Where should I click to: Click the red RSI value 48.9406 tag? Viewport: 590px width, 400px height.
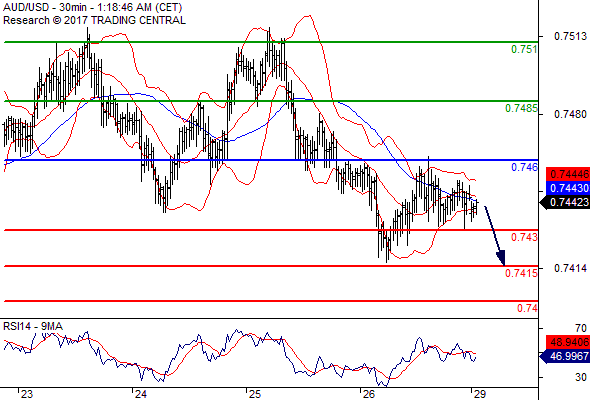(x=568, y=342)
